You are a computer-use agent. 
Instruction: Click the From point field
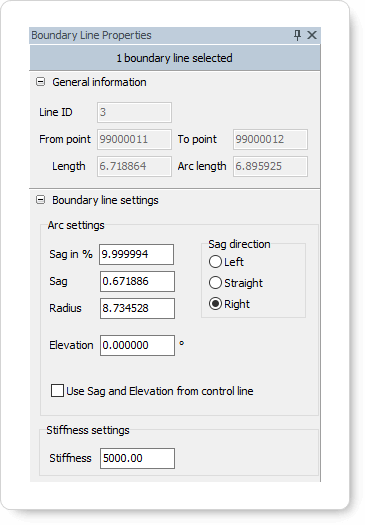tap(135, 140)
